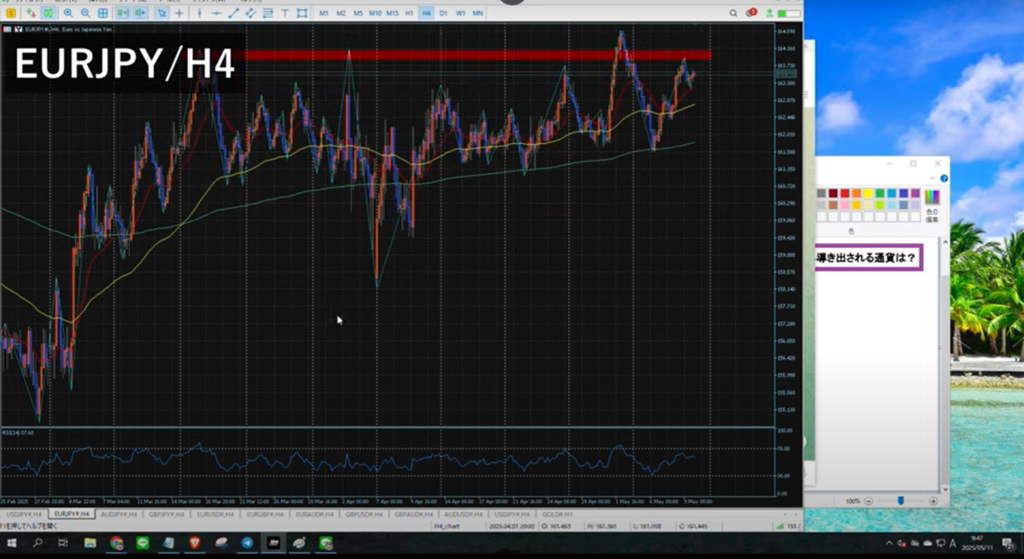Open Paint help with the blue question mark
This screenshot has width=1024, height=559.
[944, 178]
